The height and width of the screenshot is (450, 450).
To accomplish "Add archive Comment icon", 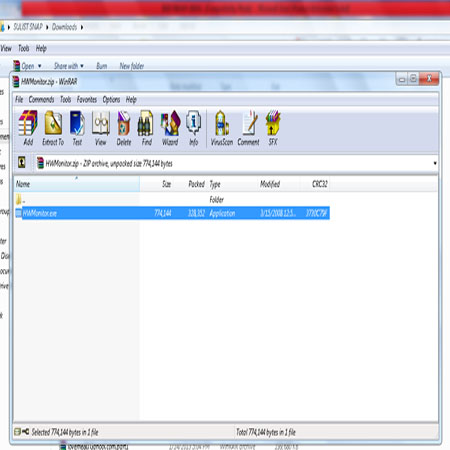I will coord(248,128).
